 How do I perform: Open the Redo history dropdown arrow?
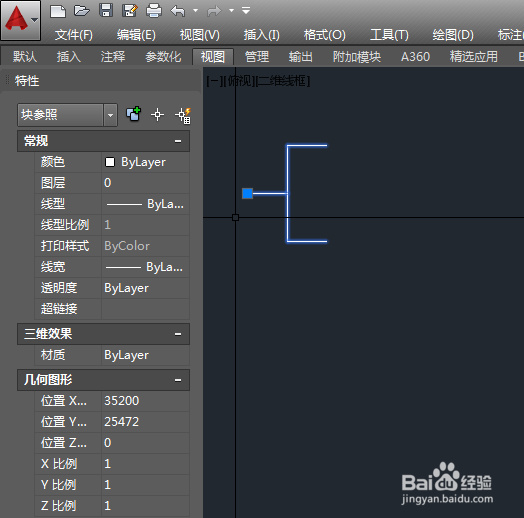[231, 11]
